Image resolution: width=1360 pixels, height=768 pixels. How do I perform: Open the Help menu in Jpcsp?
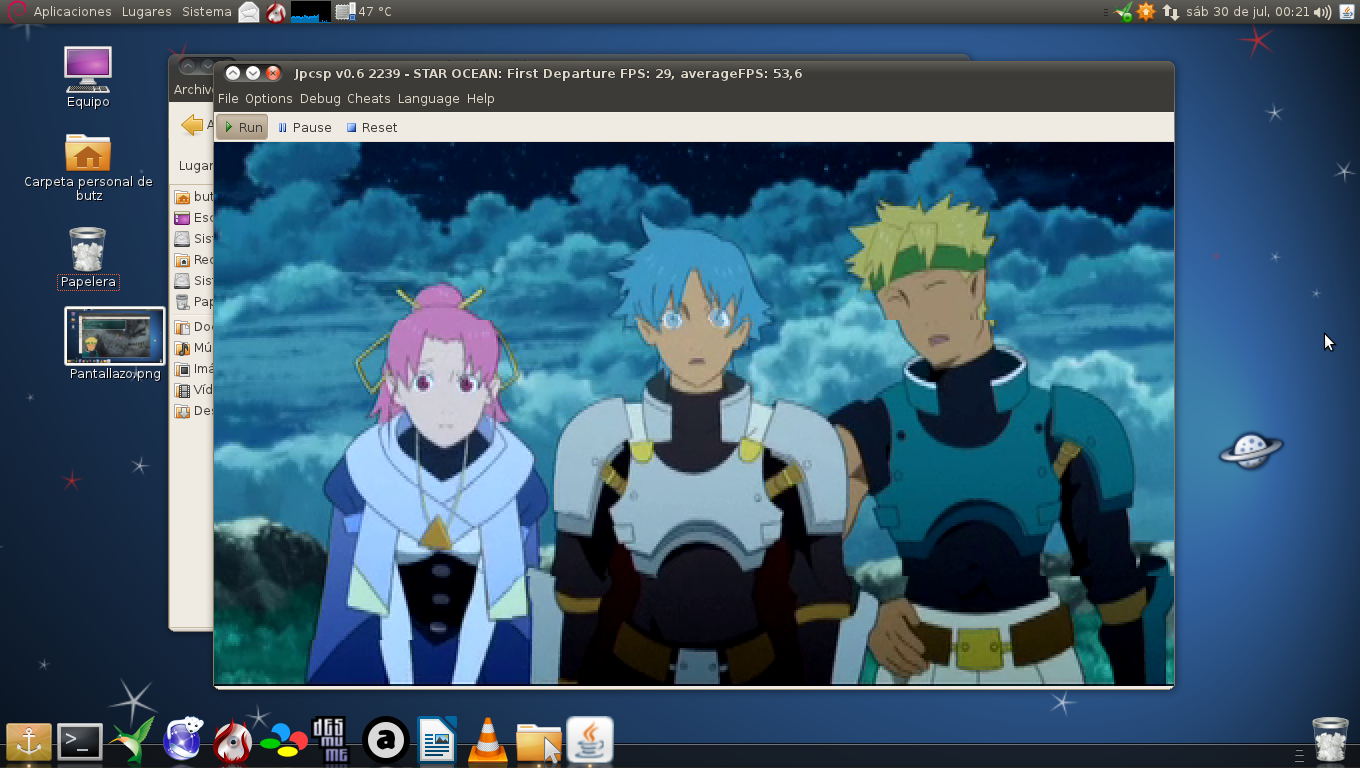coord(480,99)
